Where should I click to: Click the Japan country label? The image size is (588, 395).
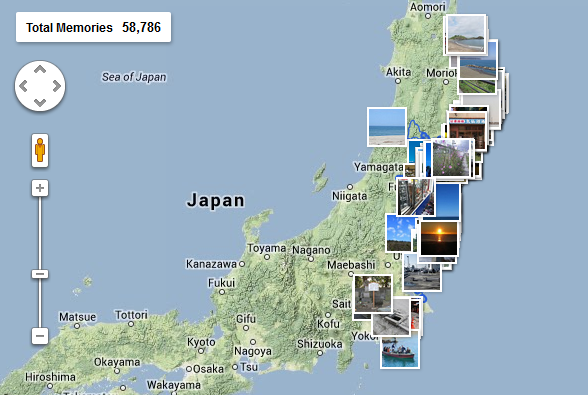[x=216, y=200]
